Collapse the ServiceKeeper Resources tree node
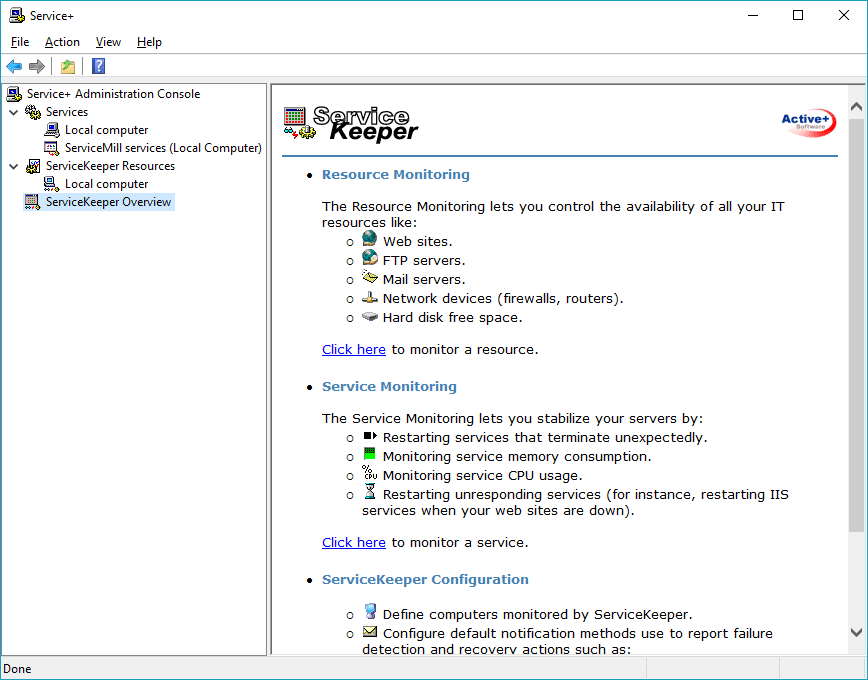This screenshot has width=868, height=680. (x=14, y=166)
